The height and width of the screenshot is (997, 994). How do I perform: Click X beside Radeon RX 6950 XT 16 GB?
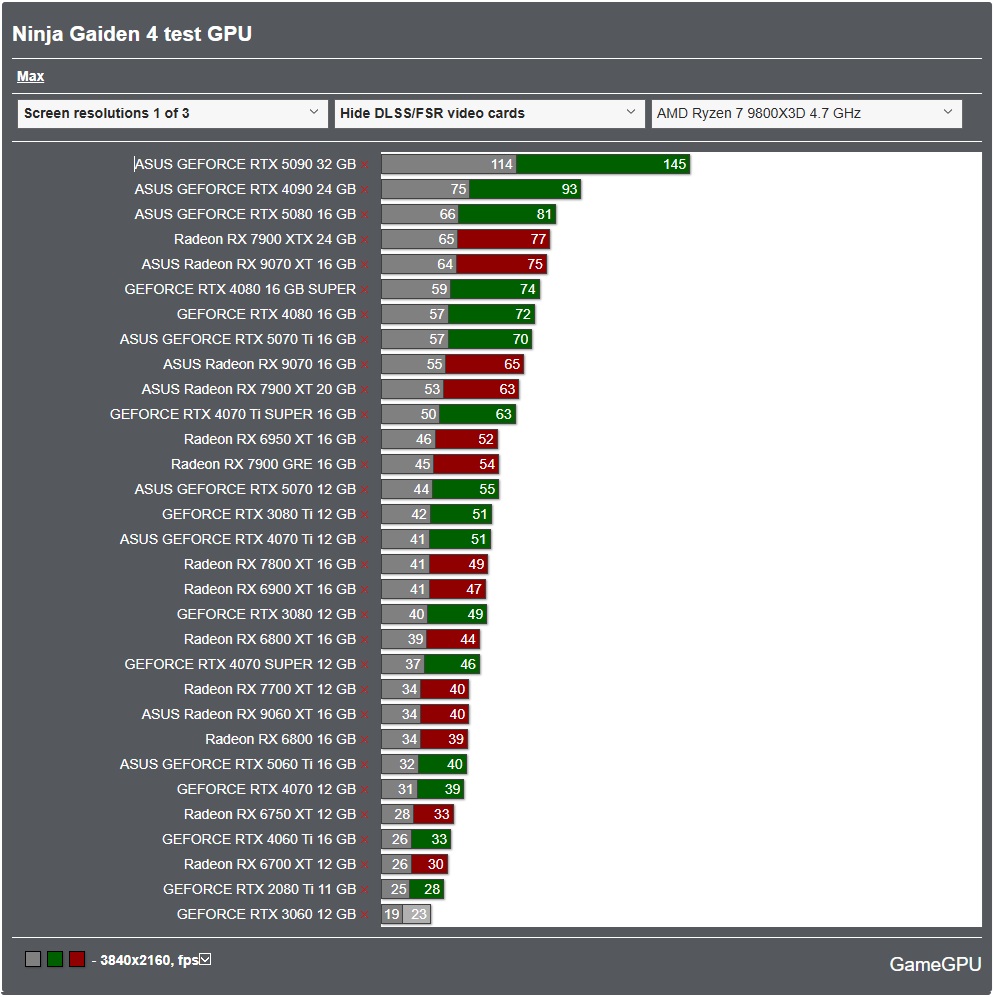click(x=366, y=439)
